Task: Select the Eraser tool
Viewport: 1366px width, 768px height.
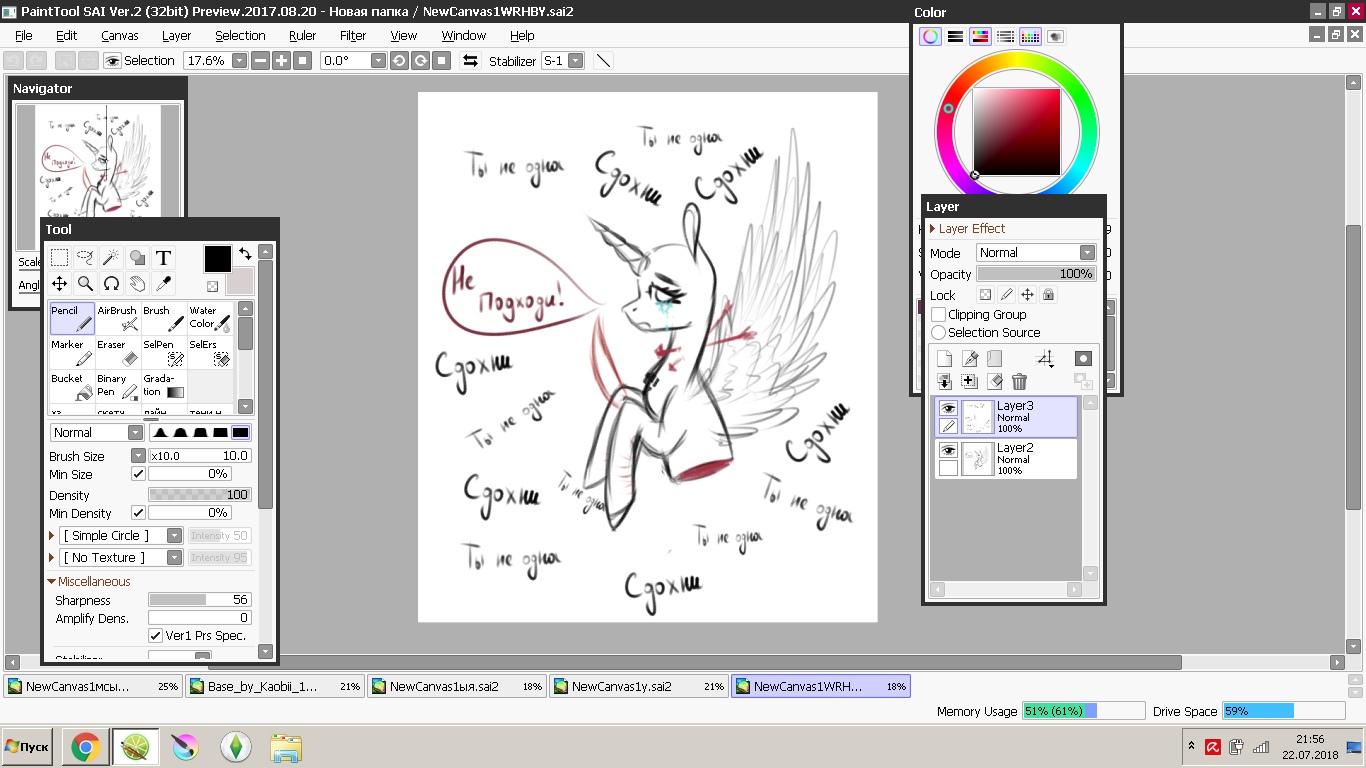Action: click(118, 352)
